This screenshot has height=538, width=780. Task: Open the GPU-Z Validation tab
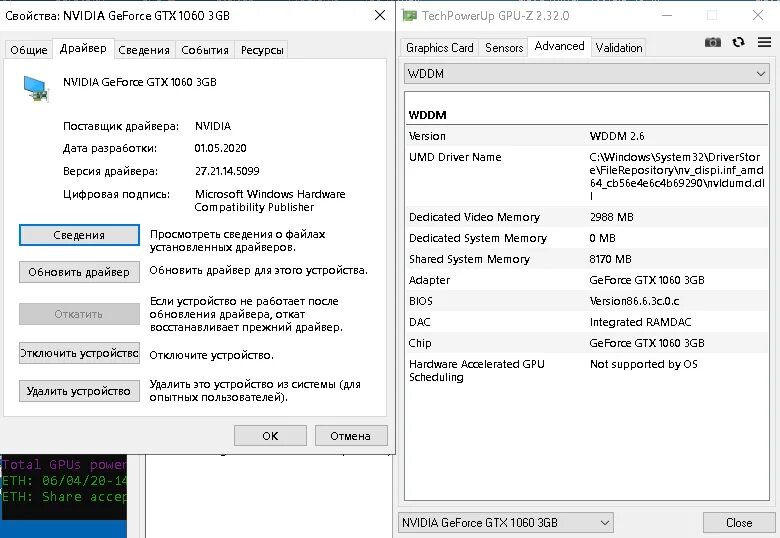click(x=619, y=48)
